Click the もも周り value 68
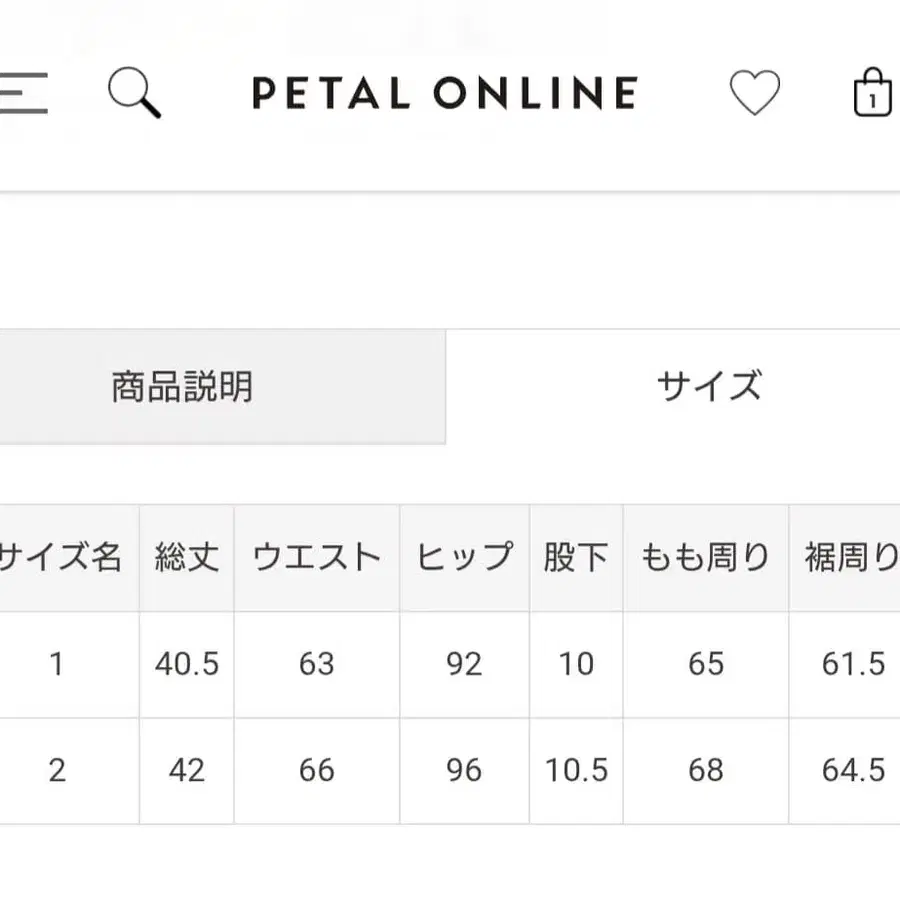Image resolution: width=900 pixels, height=900 pixels. pyautogui.click(x=705, y=770)
